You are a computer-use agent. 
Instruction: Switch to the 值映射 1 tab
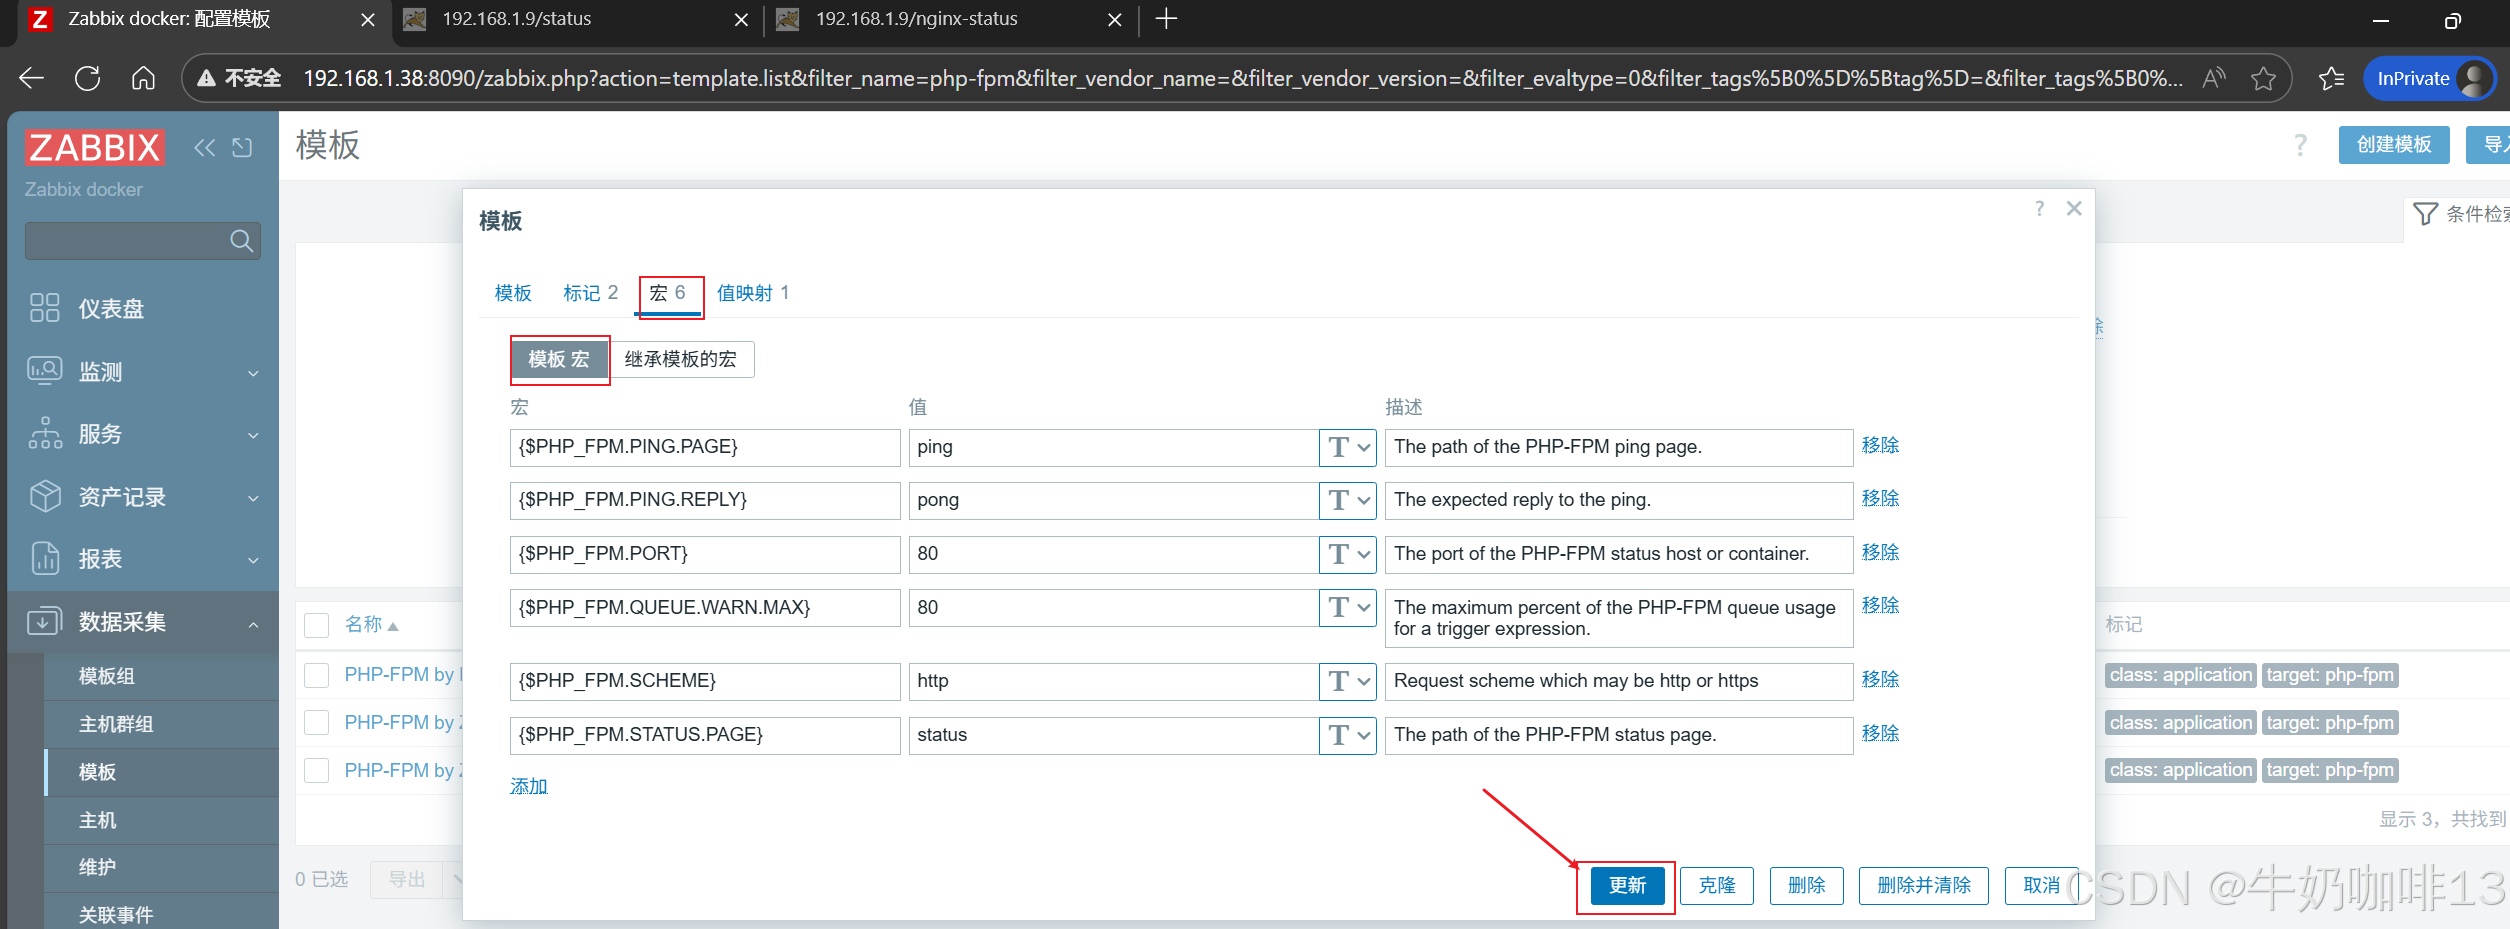753,293
